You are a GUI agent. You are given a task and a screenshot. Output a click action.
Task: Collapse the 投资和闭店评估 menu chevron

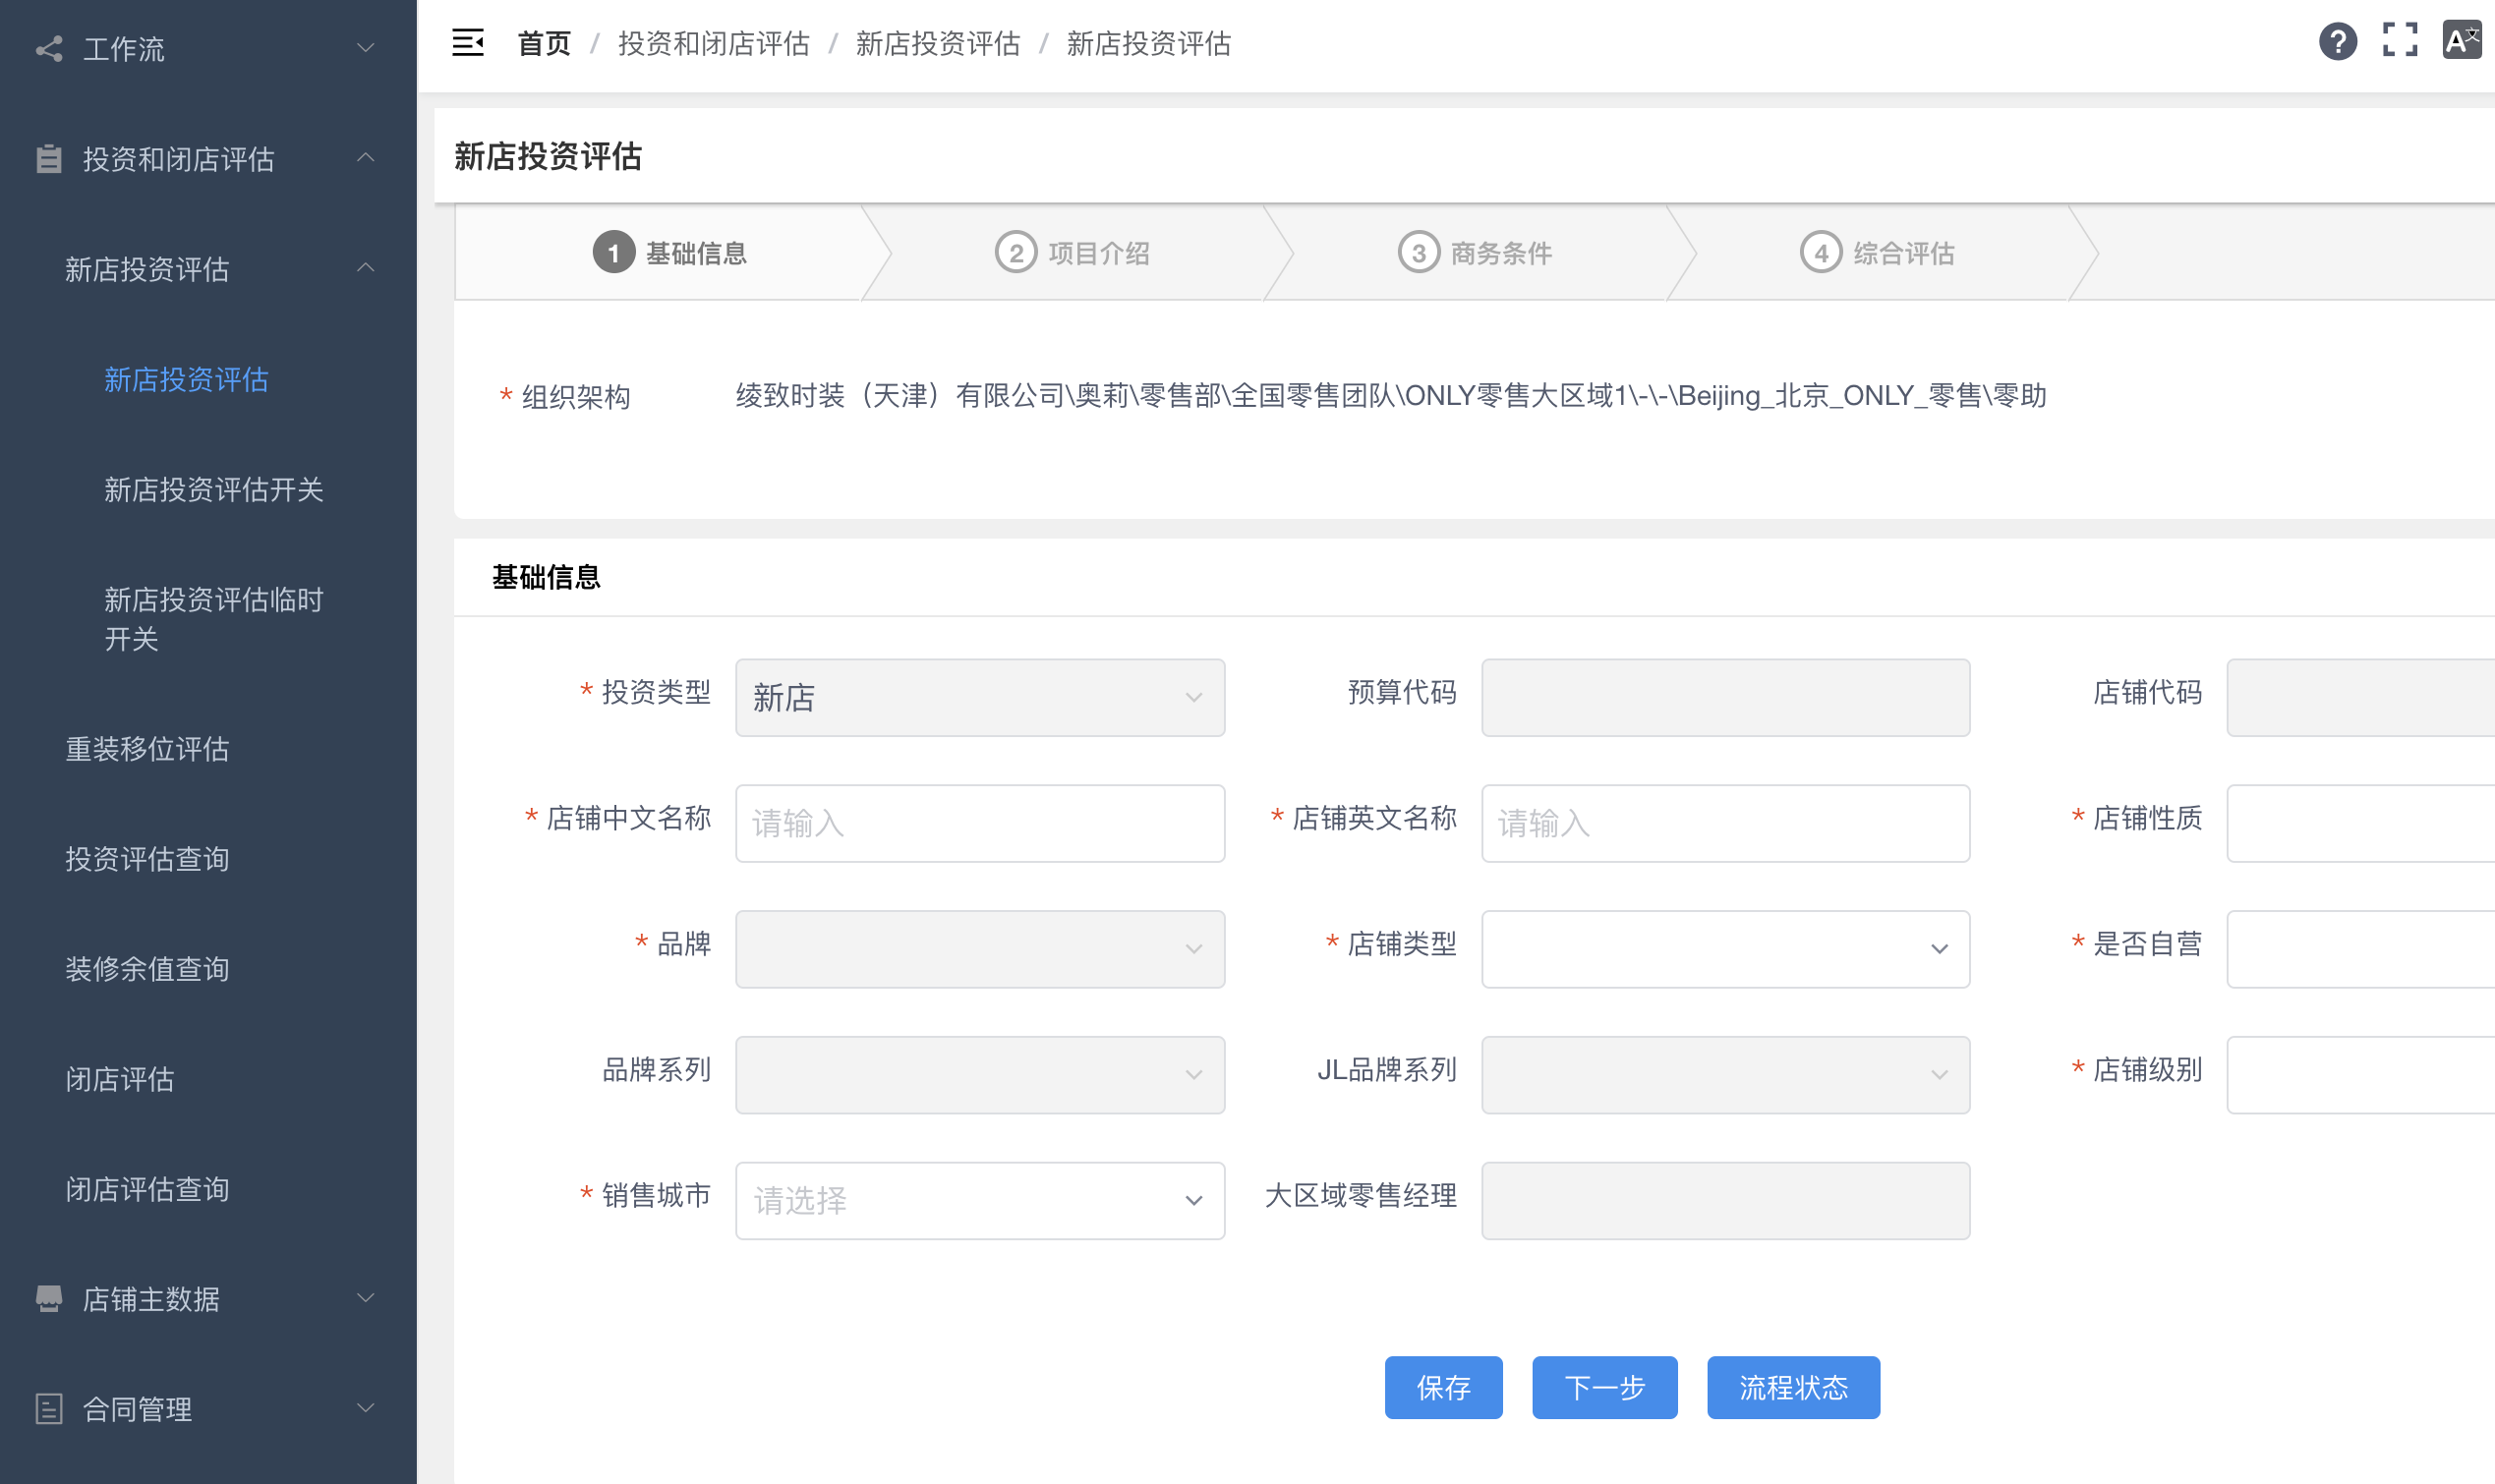pos(366,158)
